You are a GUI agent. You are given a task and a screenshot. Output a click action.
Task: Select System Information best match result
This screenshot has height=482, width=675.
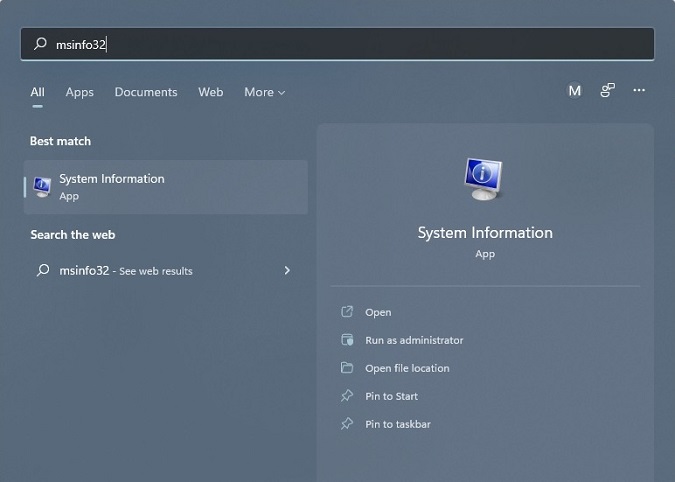(x=166, y=187)
